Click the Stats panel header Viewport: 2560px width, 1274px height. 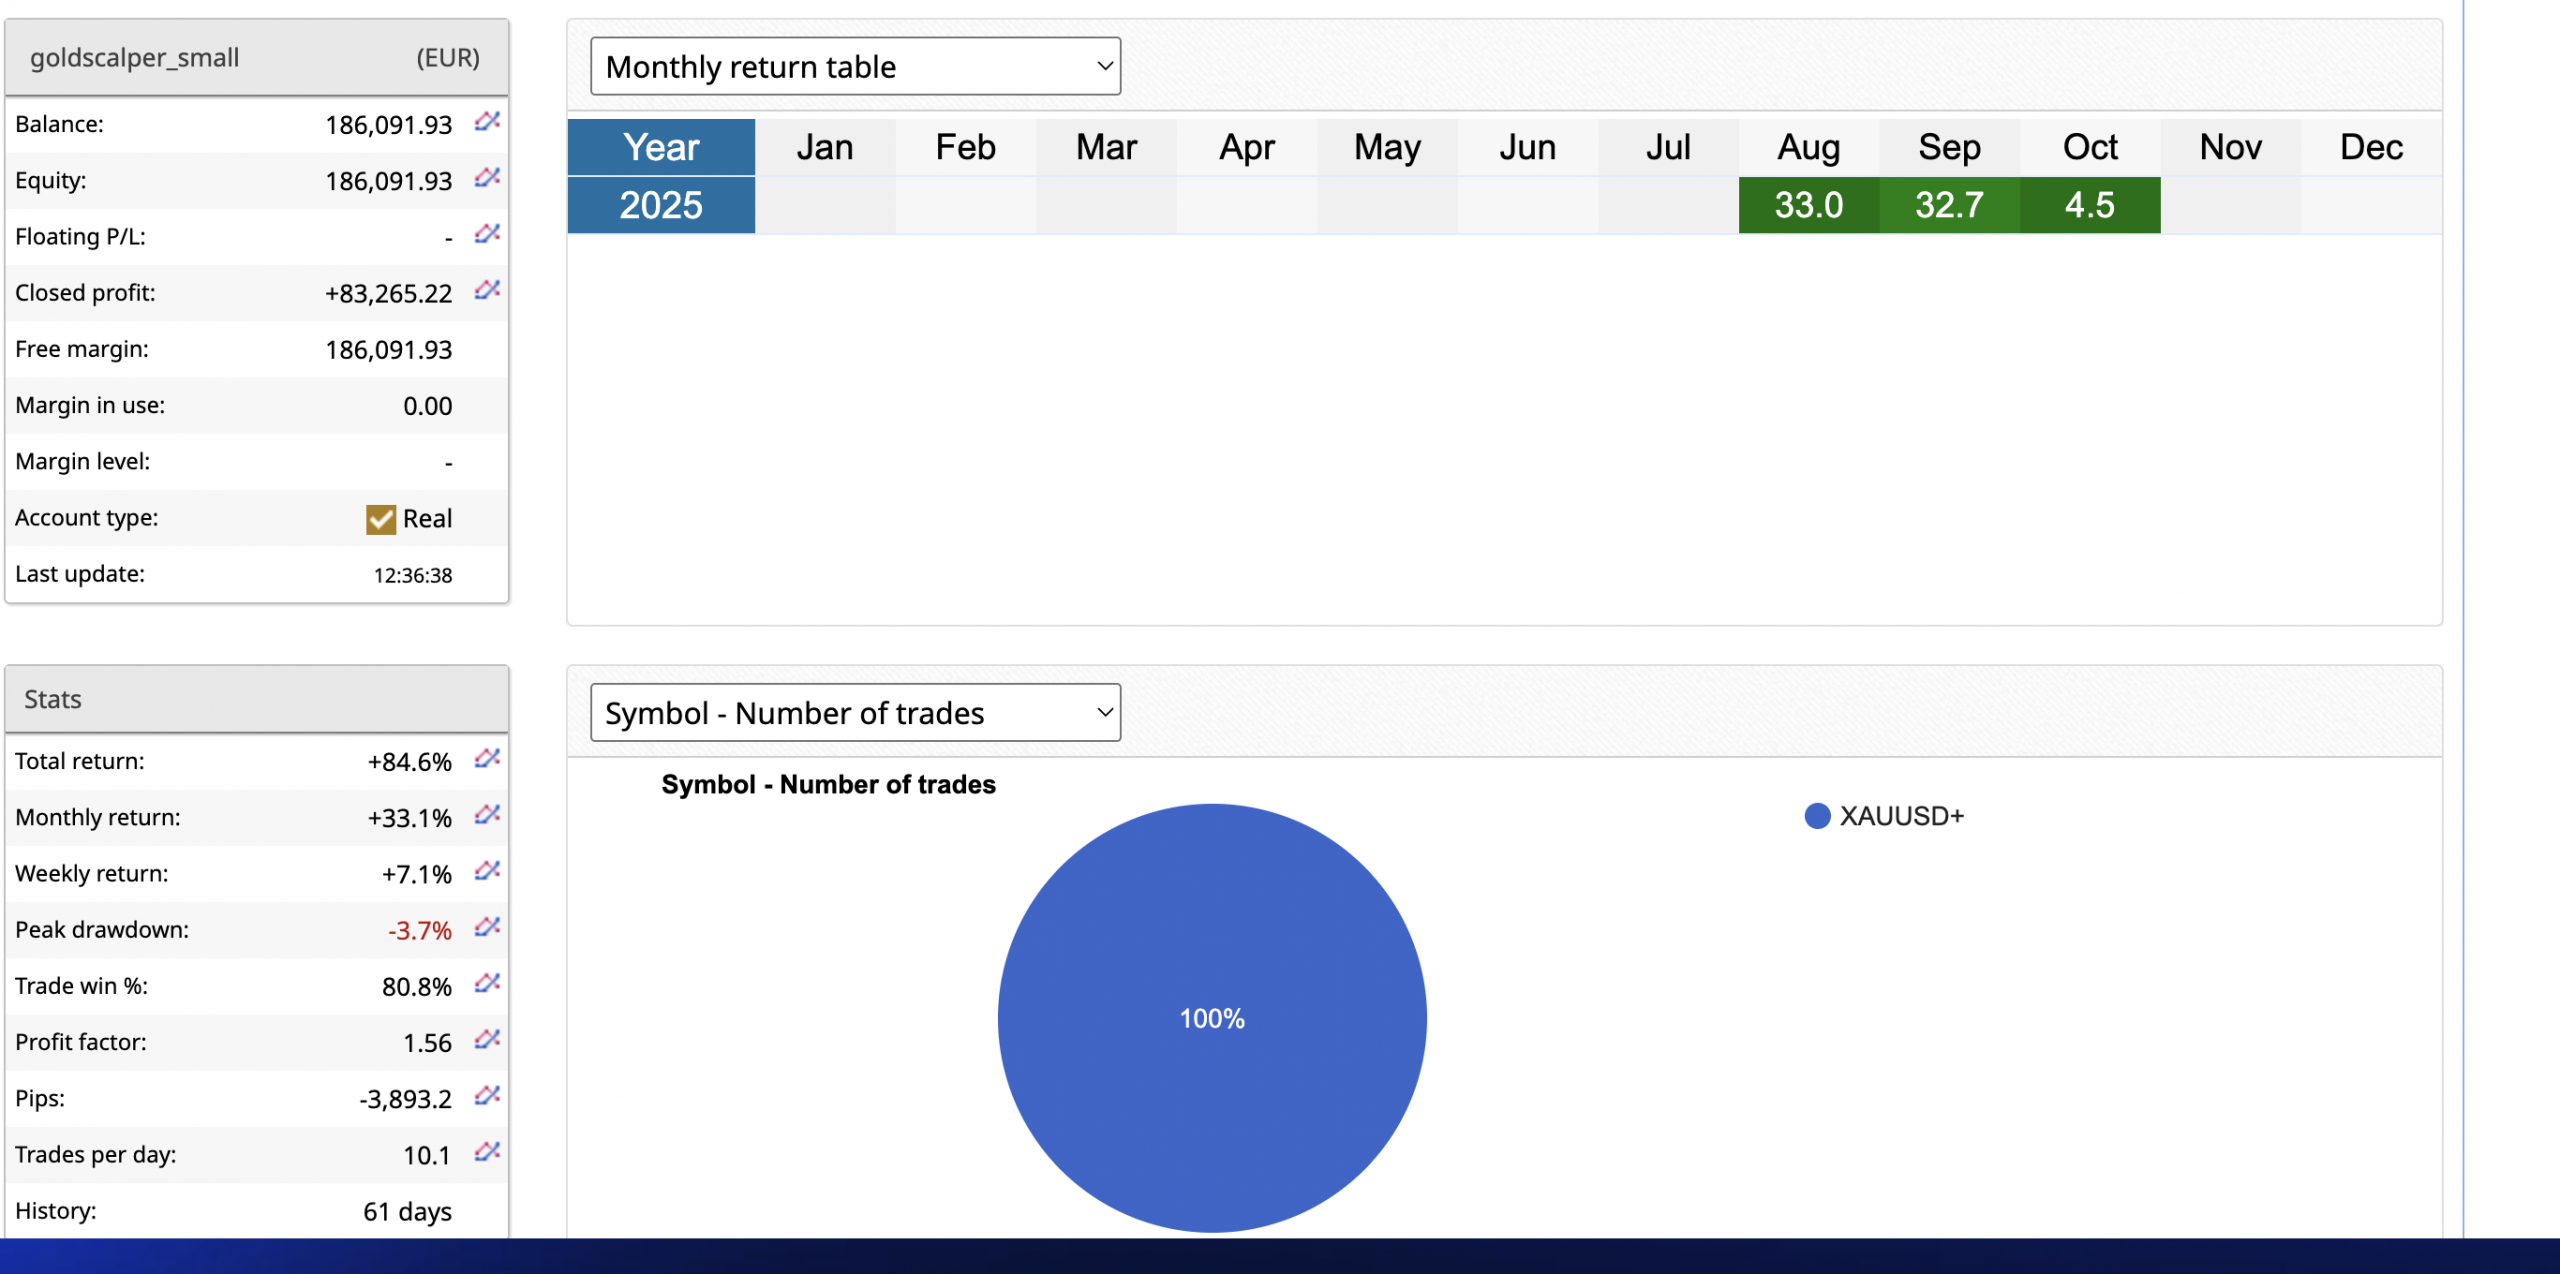tap(257, 699)
